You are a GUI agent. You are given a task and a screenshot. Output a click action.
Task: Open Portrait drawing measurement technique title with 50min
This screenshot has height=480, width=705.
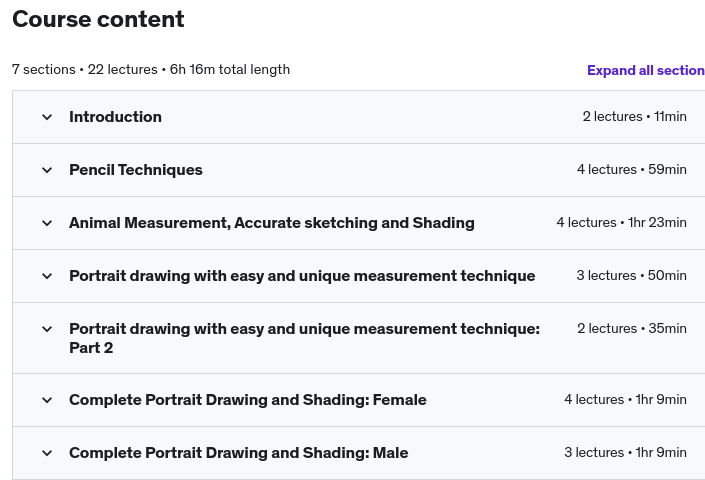pos(302,276)
